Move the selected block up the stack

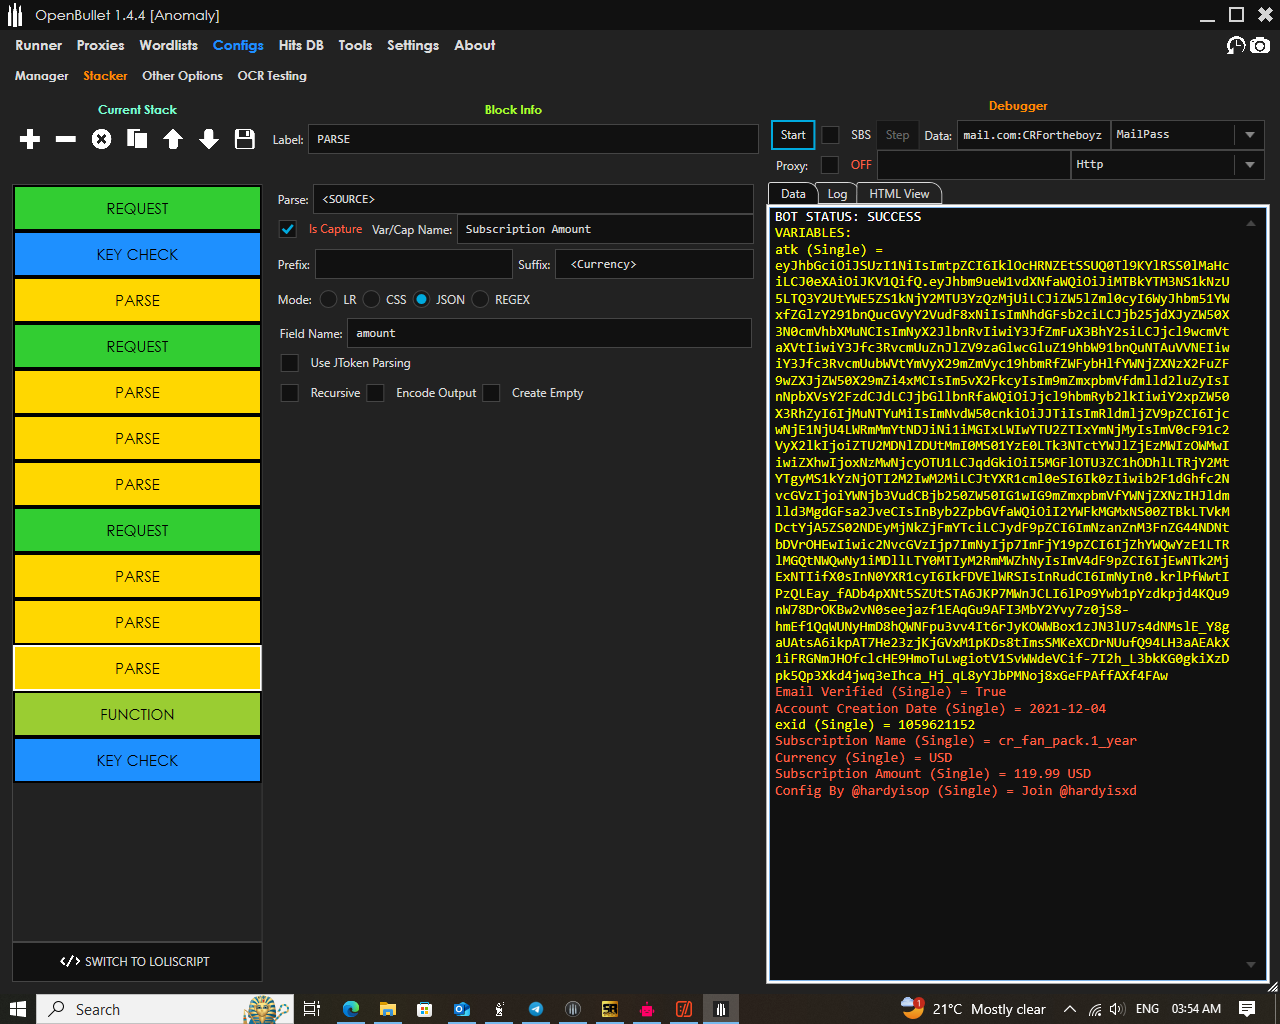173,139
